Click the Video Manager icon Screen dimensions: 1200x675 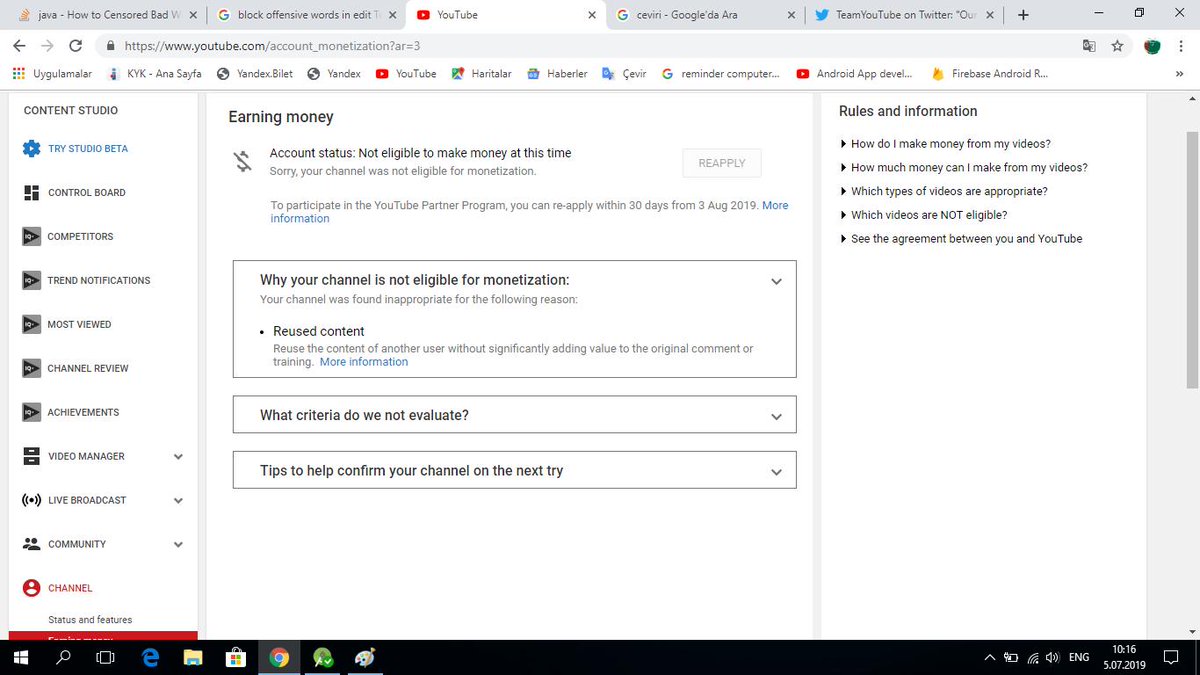(x=30, y=456)
